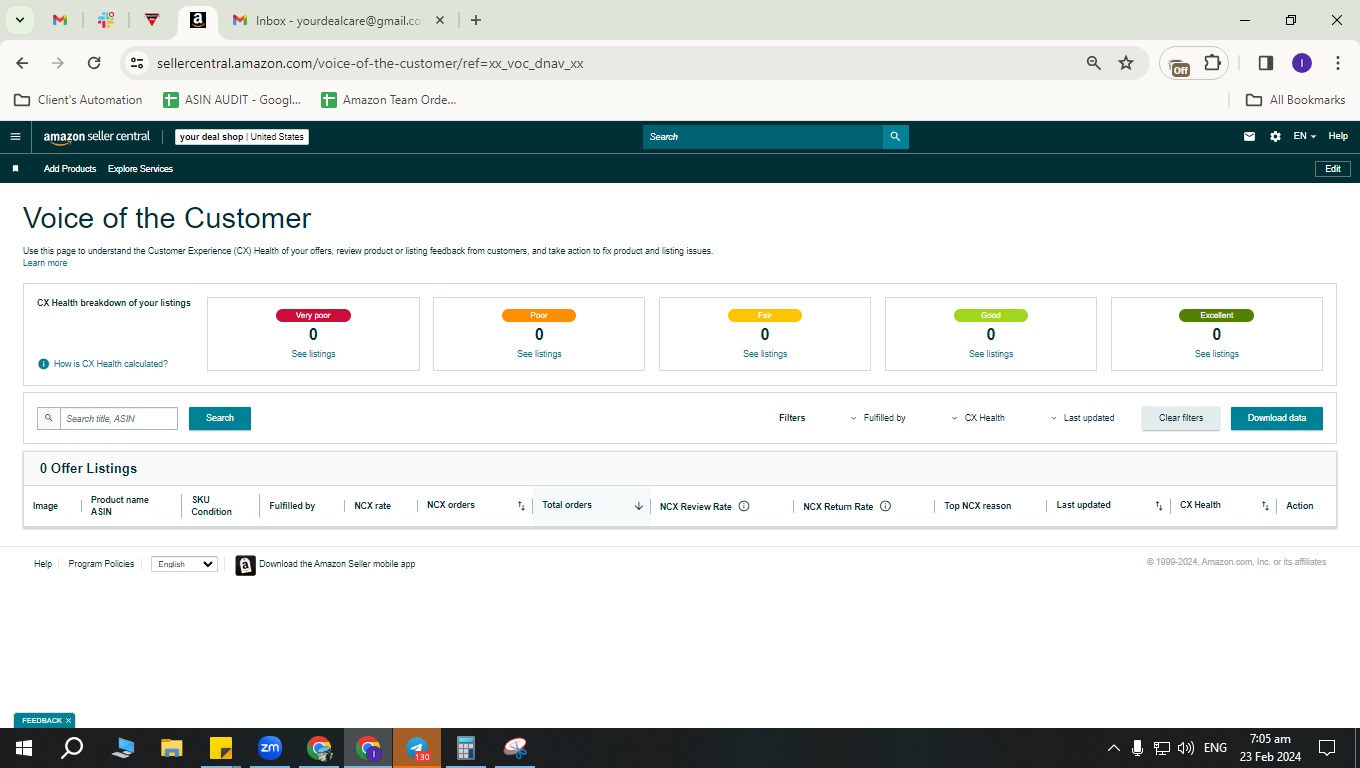Open File Explorer from the taskbar
The height and width of the screenshot is (768, 1360).
(172, 748)
